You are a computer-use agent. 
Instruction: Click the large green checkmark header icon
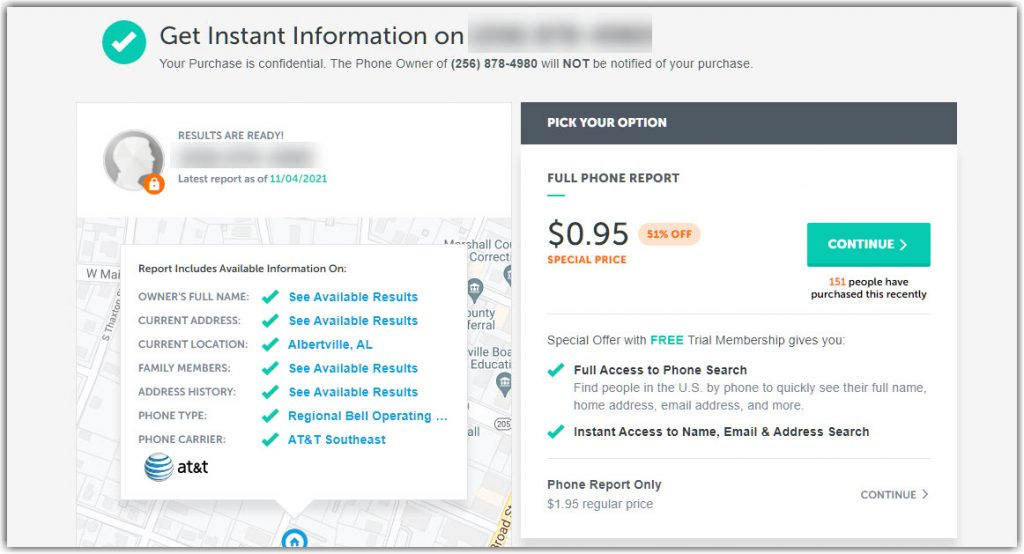point(124,41)
